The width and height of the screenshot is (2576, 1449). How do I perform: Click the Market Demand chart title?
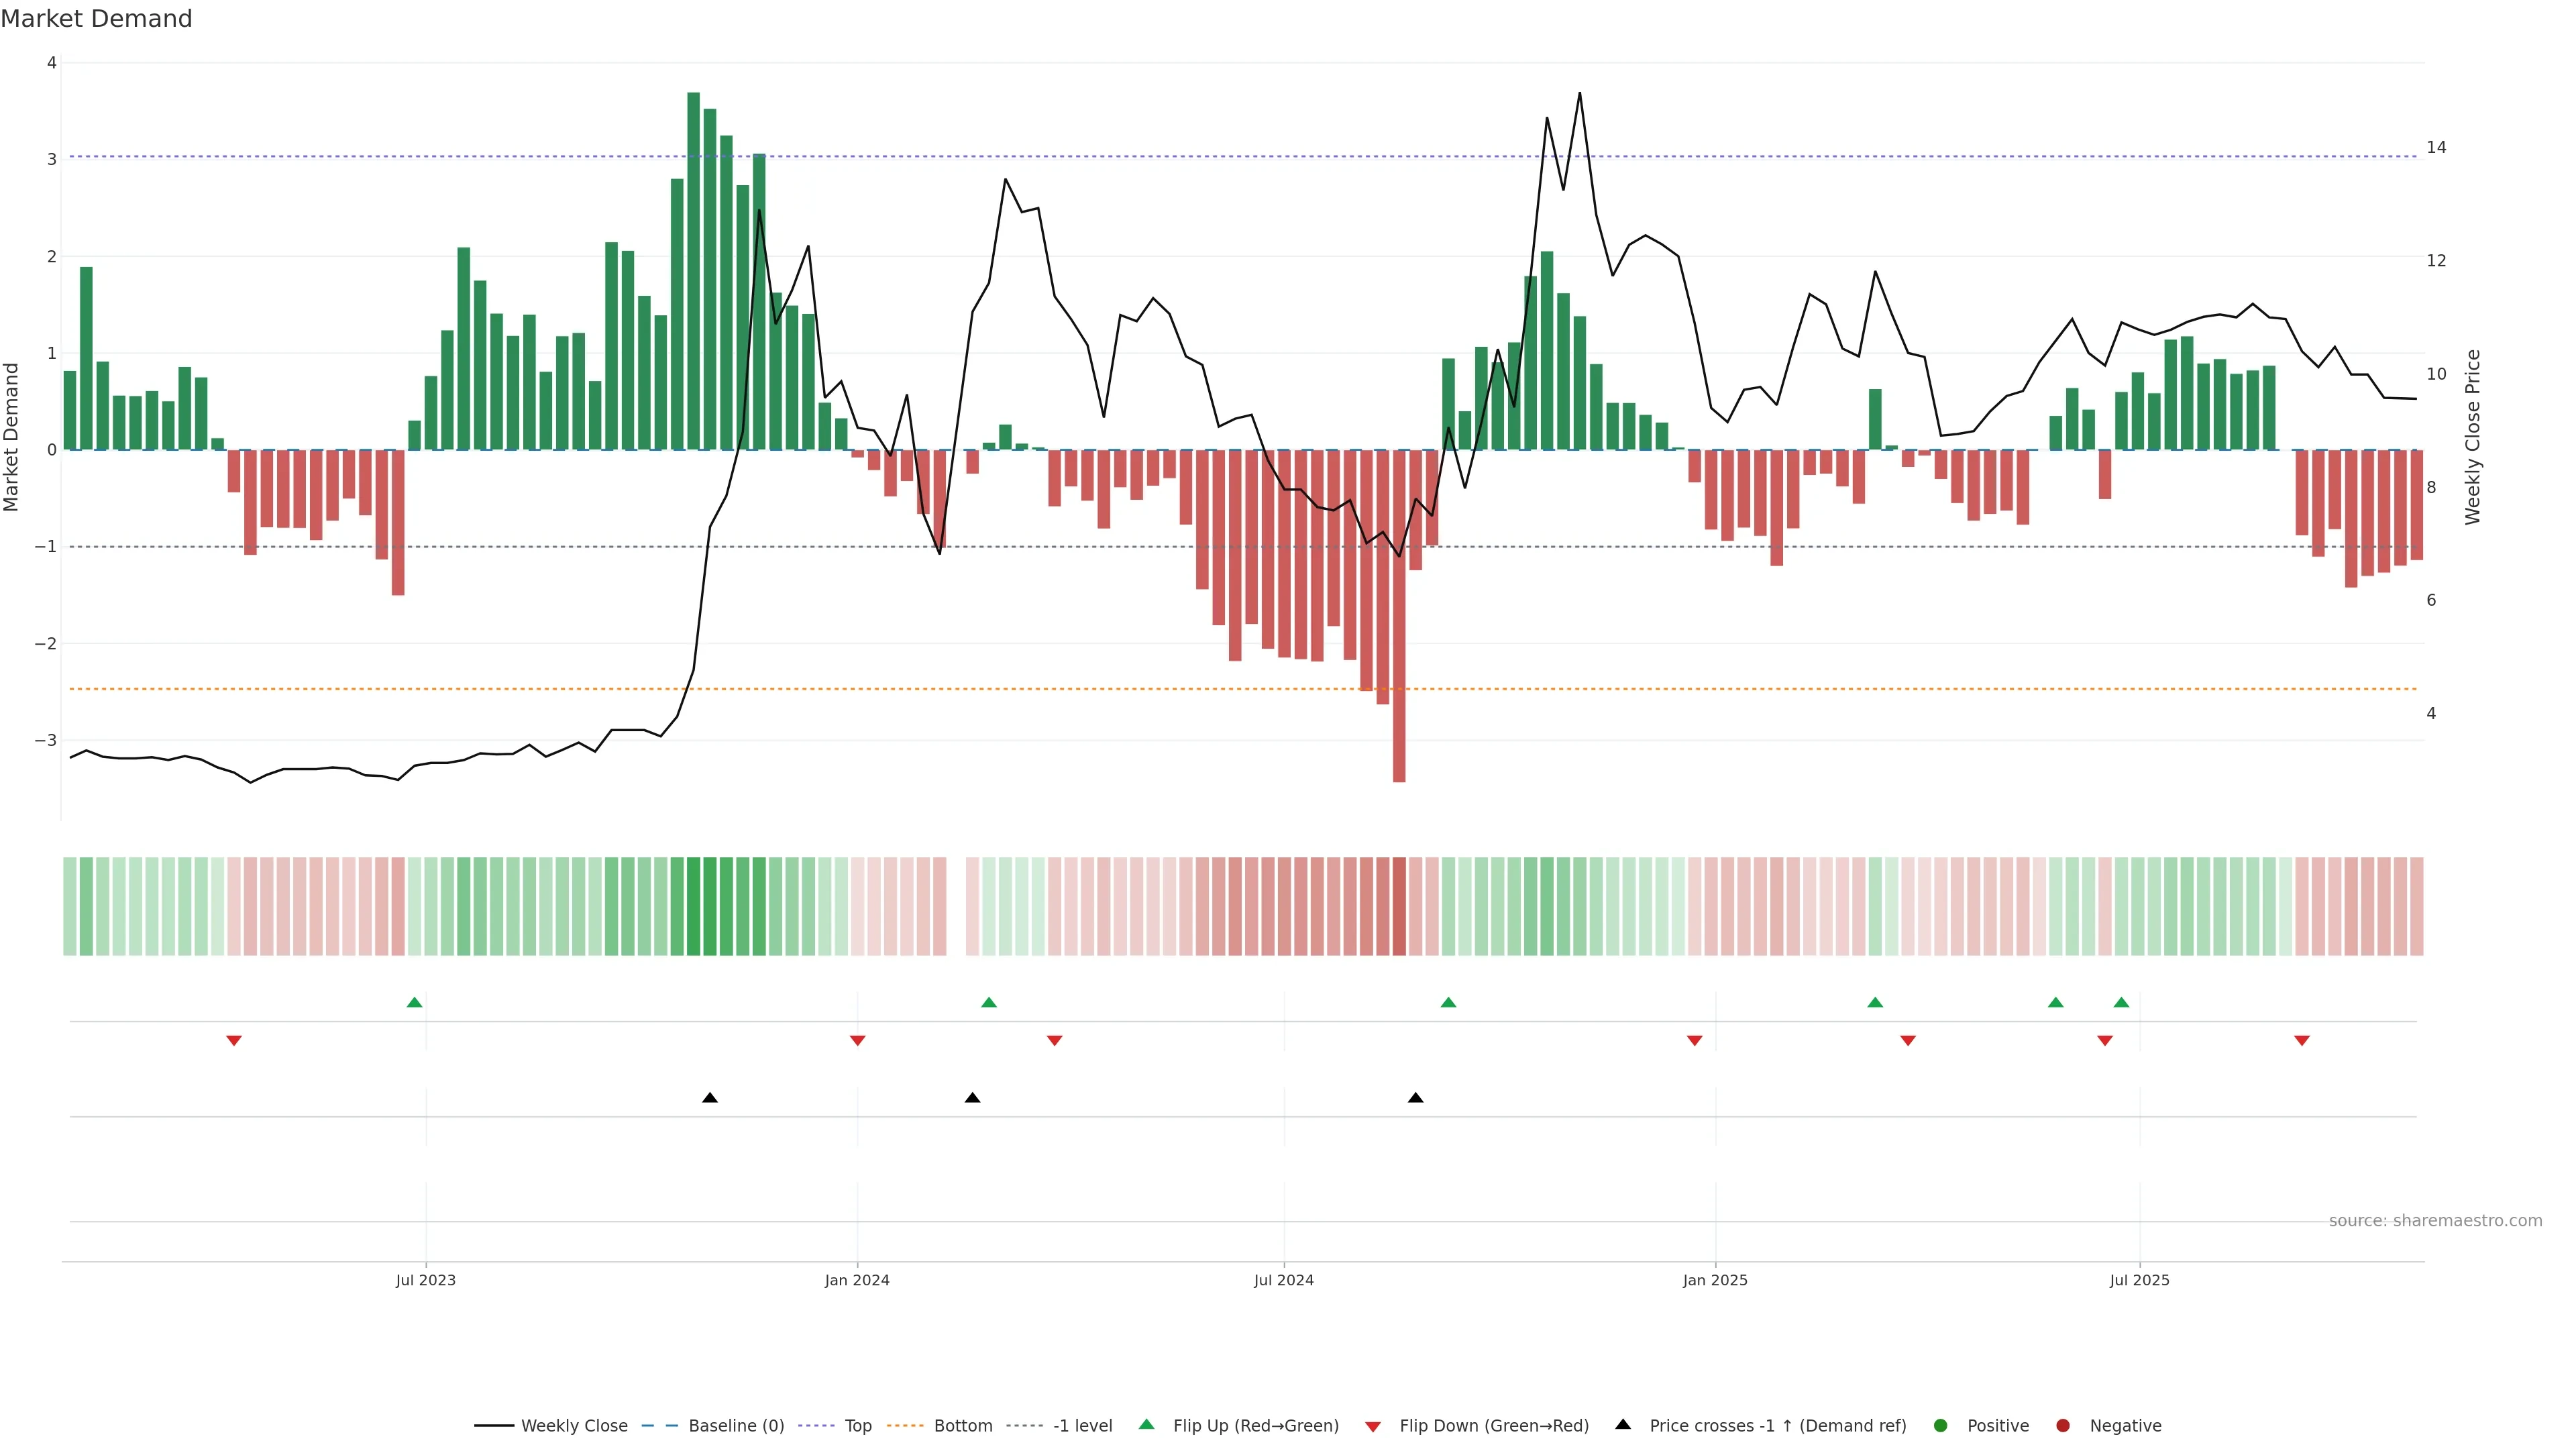[x=96, y=19]
